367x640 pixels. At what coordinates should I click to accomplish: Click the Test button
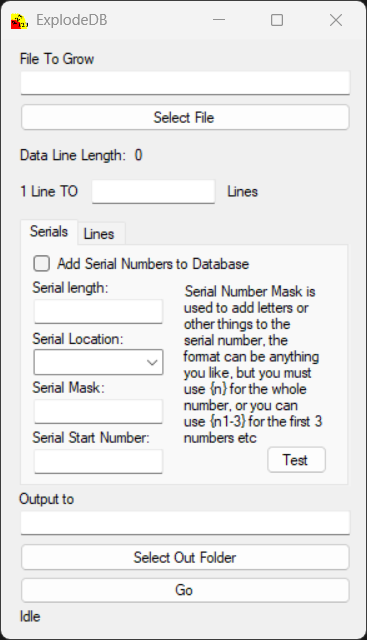pos(296,460)
